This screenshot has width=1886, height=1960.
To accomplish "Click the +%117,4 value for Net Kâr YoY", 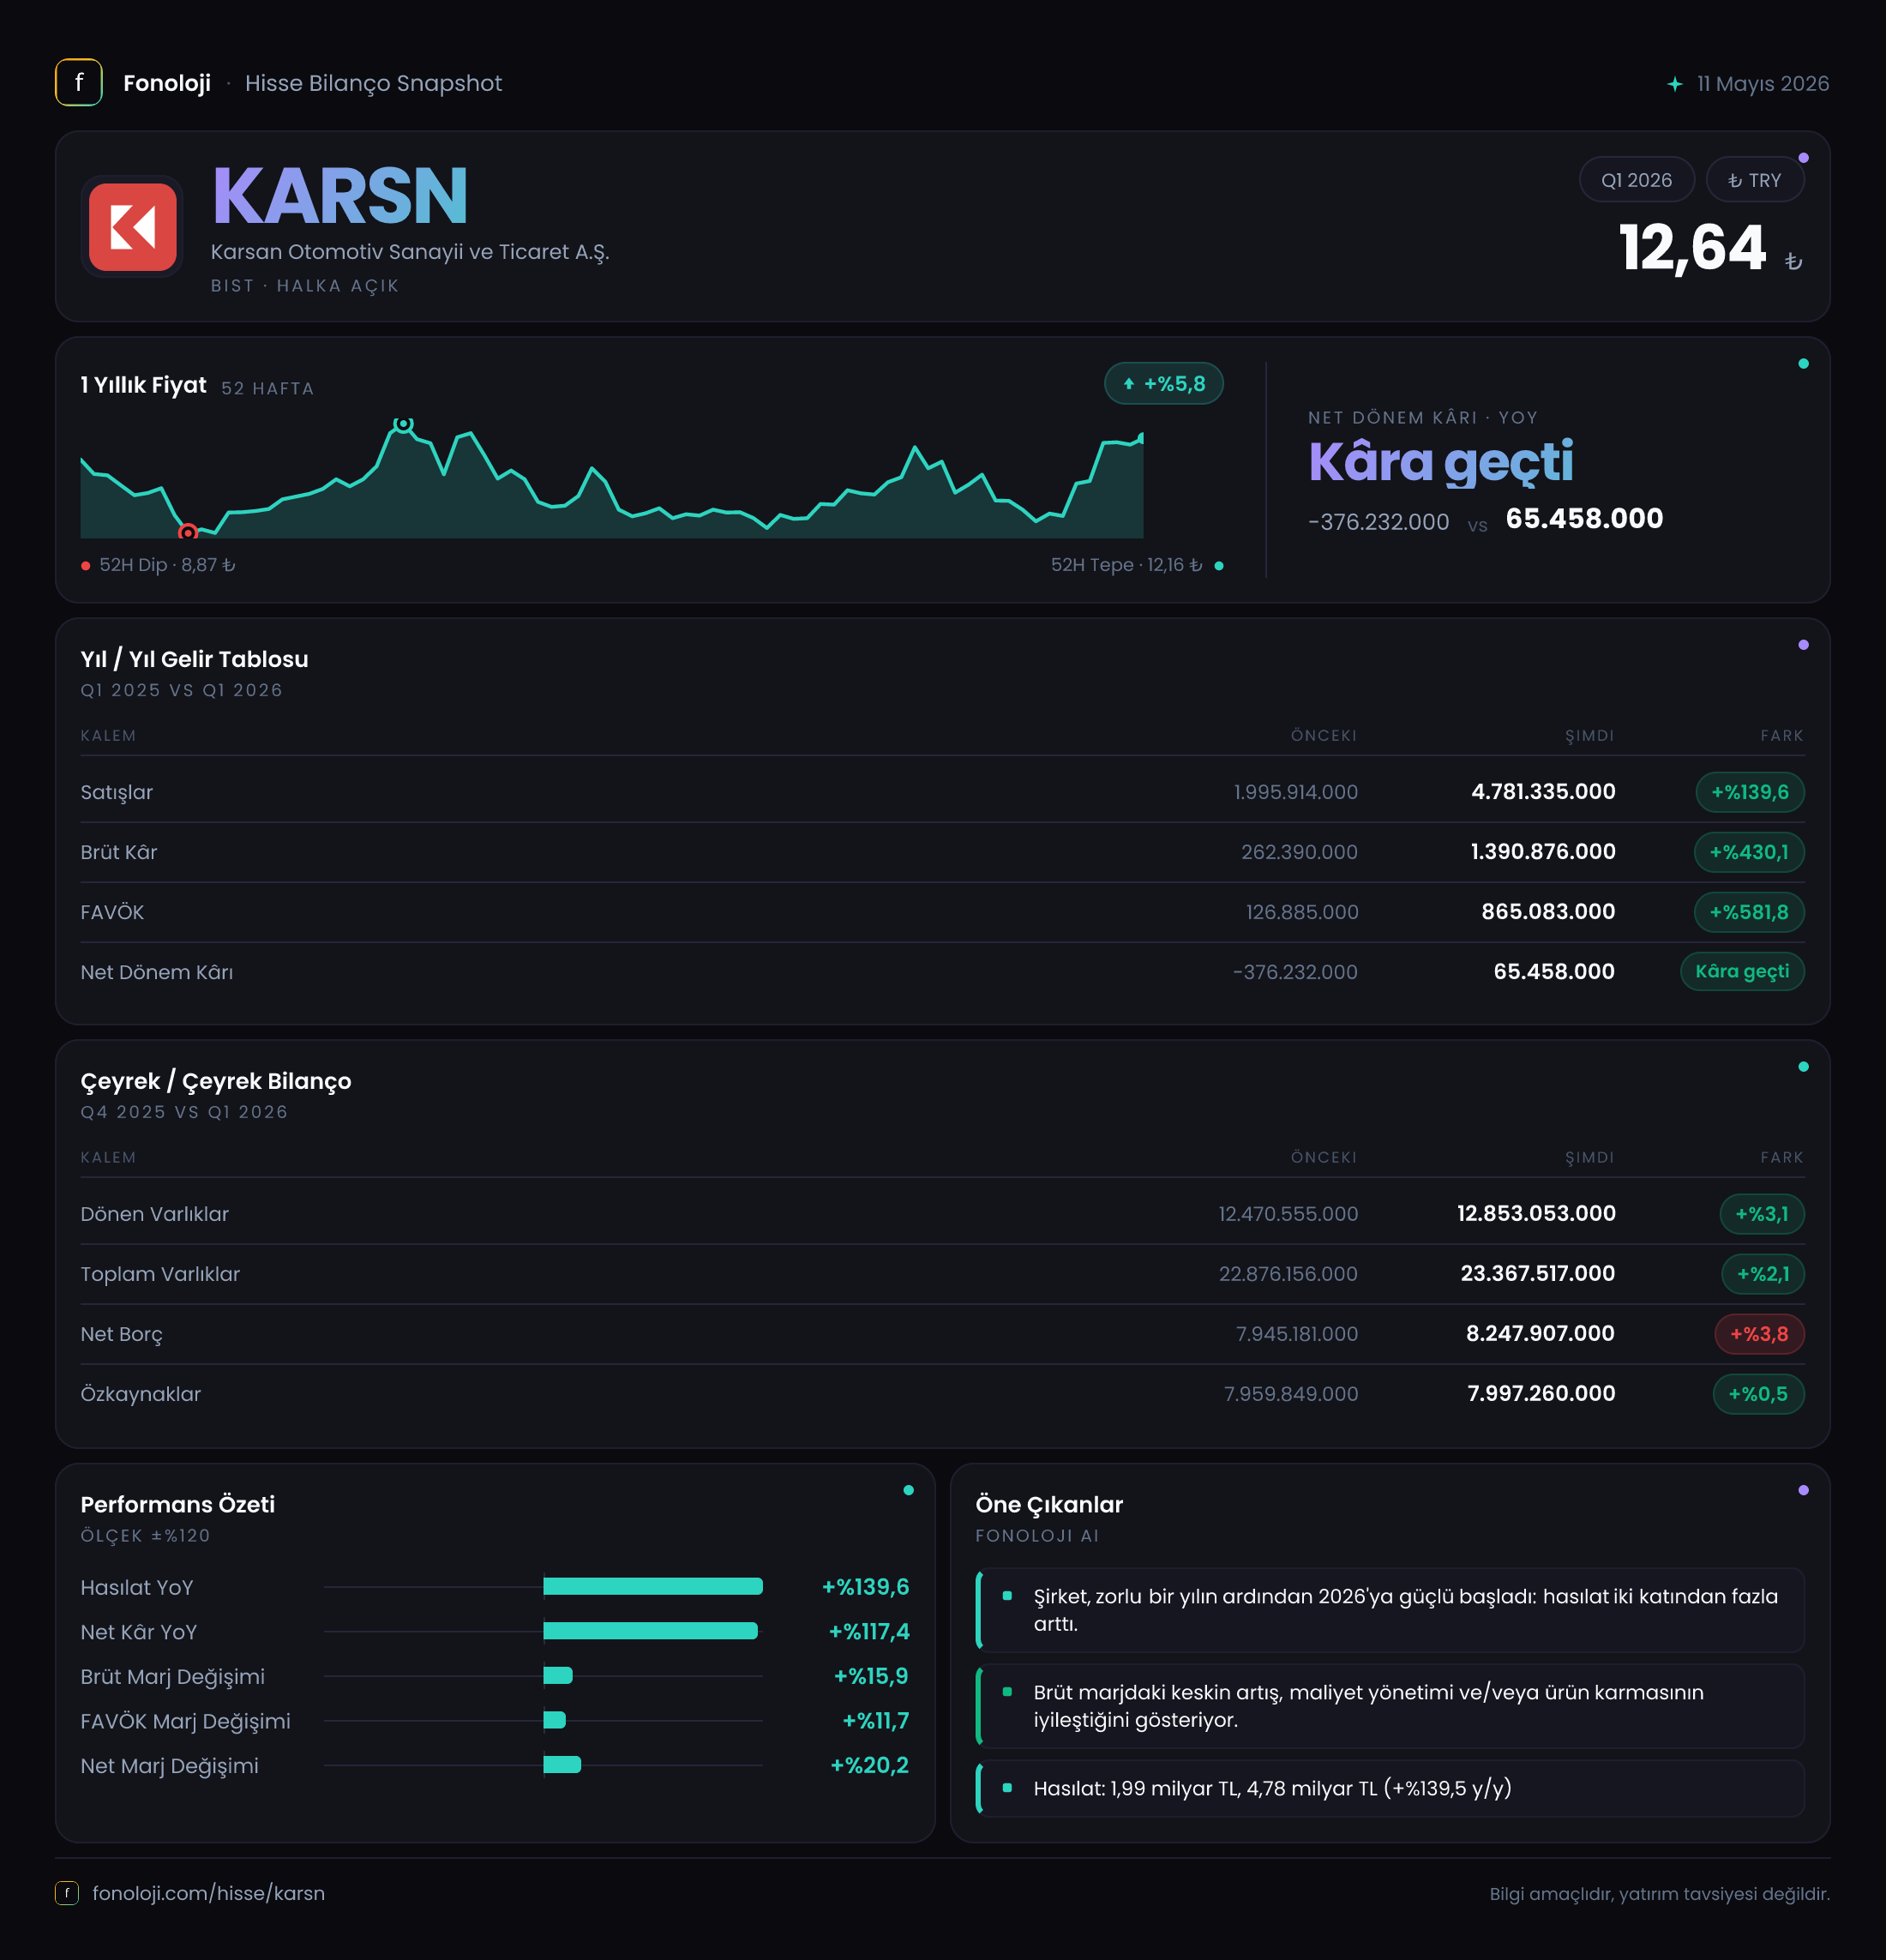I will click(x=869, y=1632).
